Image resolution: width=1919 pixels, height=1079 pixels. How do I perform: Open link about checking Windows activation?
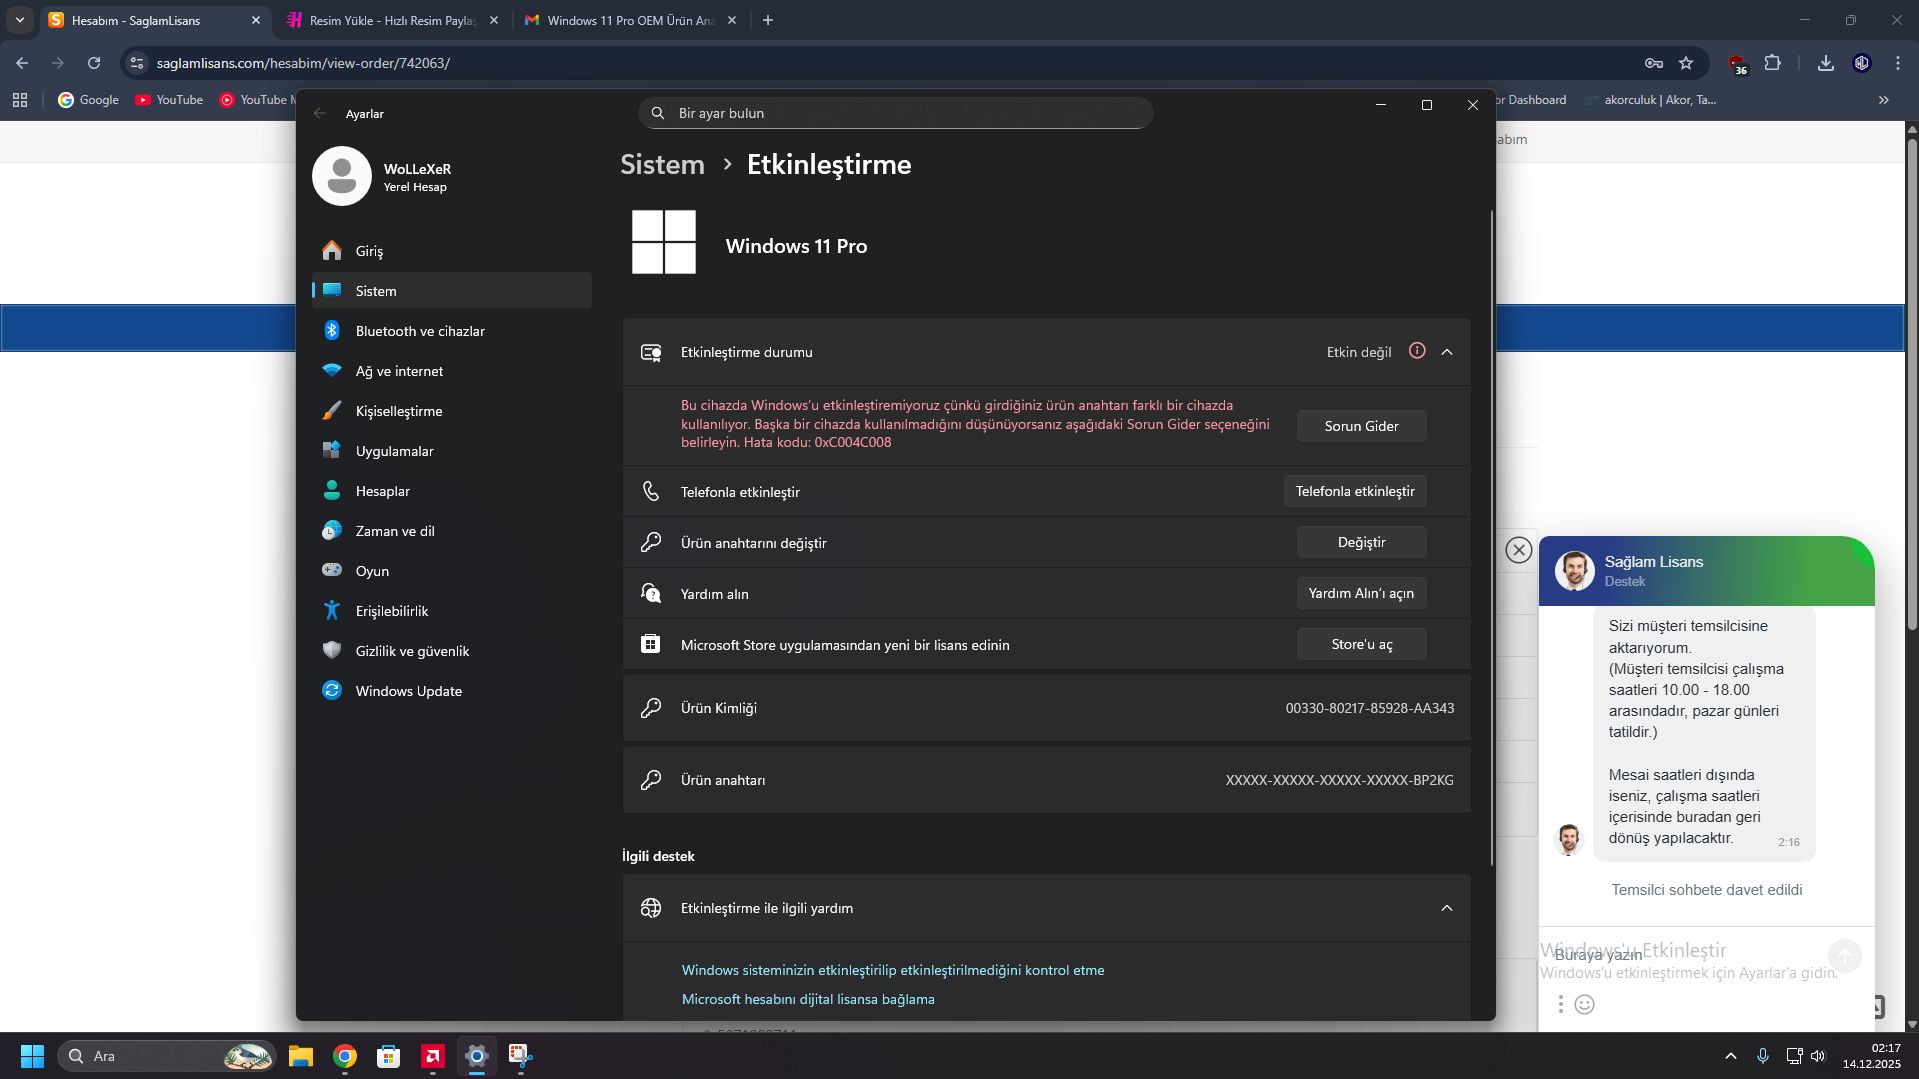click(893, 970)
